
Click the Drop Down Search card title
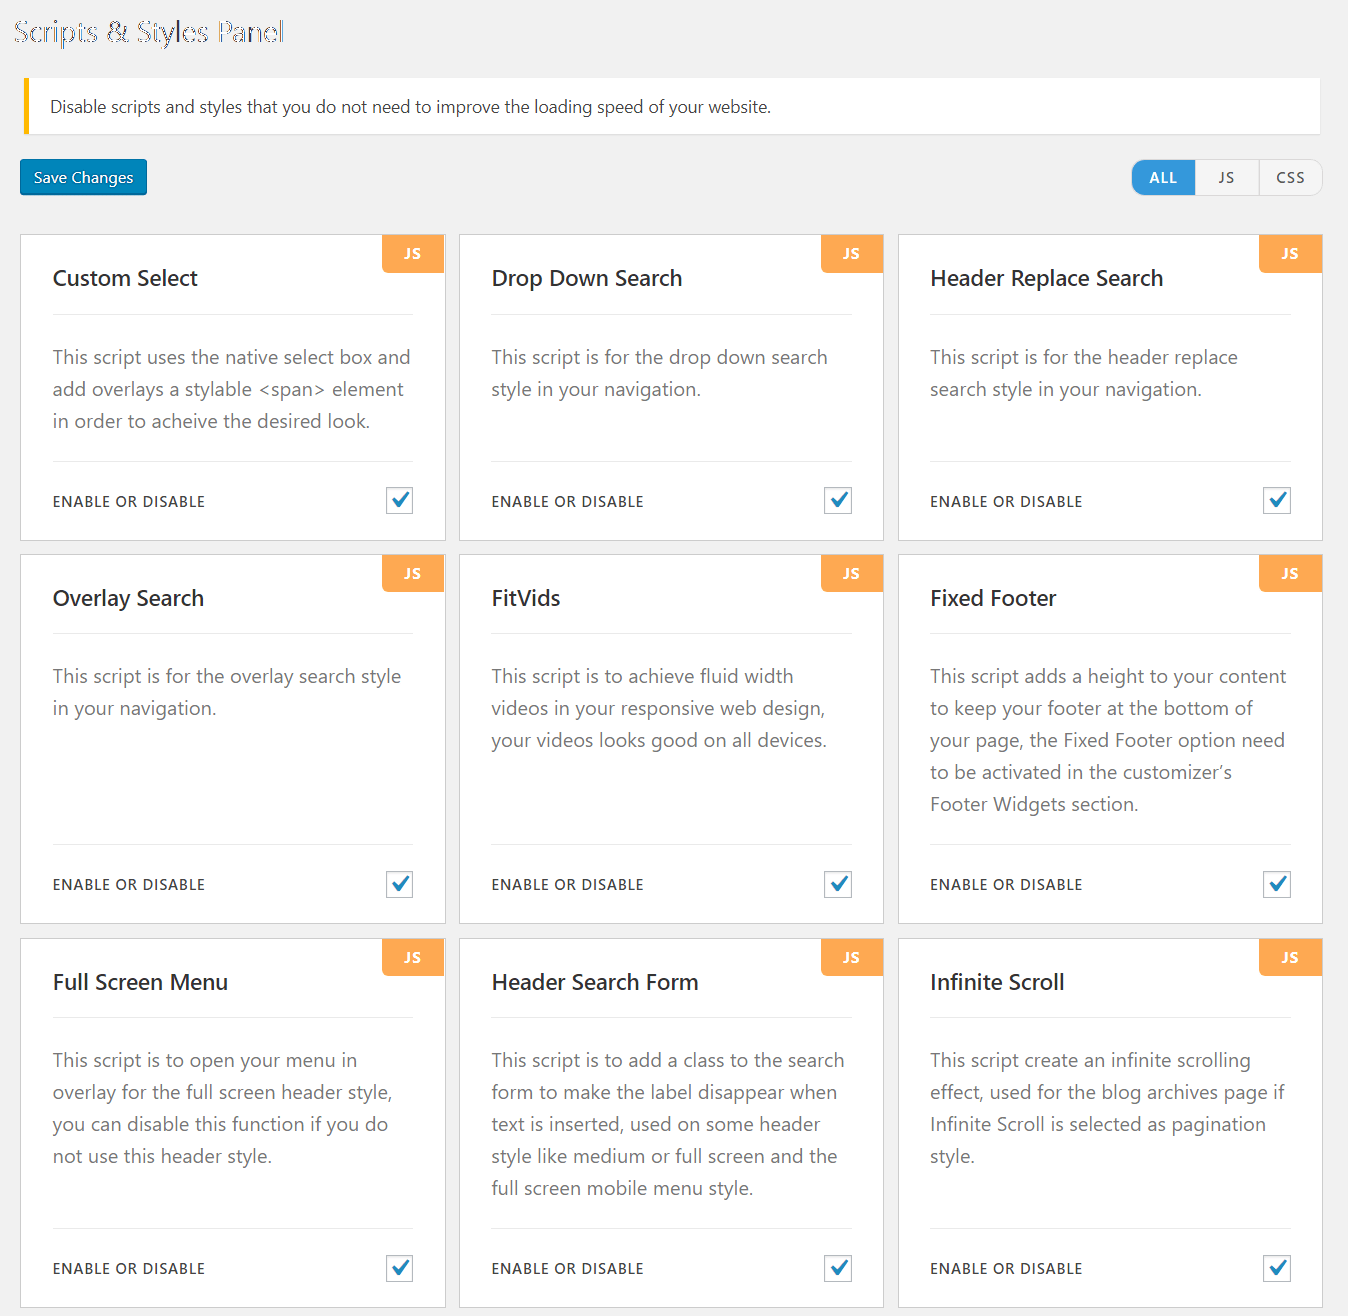pos(587,278)
